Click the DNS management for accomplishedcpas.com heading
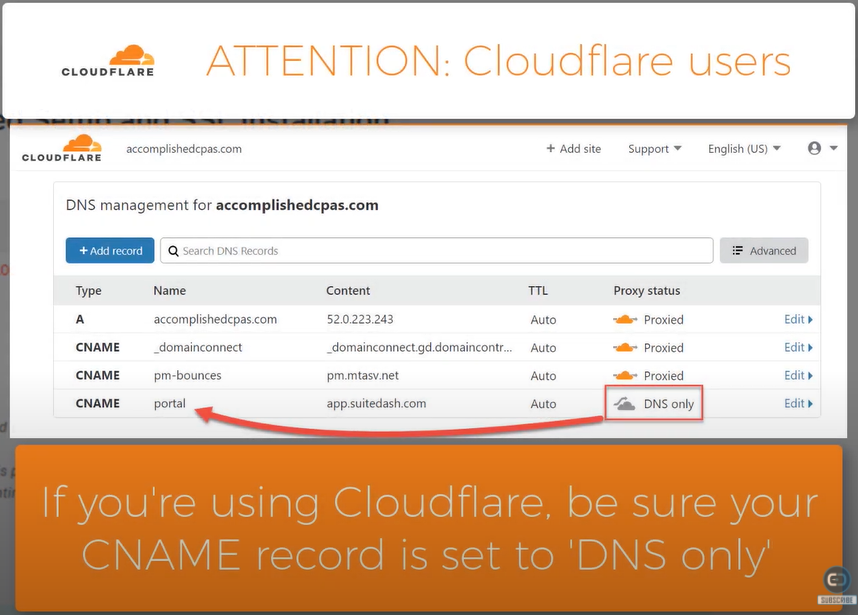This screenshot has height=615, width=858. (222, 205)
